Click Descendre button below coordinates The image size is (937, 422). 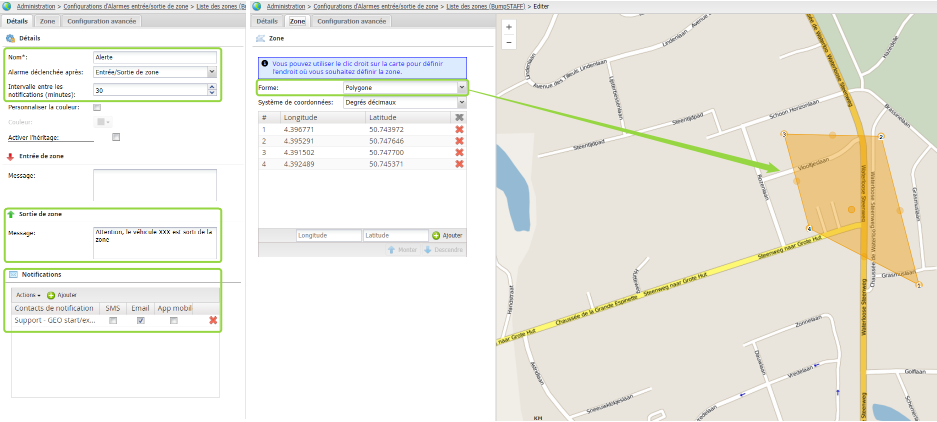point(444,250)
